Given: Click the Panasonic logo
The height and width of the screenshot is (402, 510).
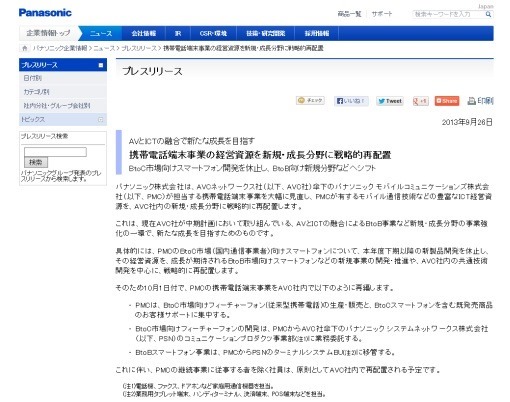Looking at the screenshot, I should [45, 13].
